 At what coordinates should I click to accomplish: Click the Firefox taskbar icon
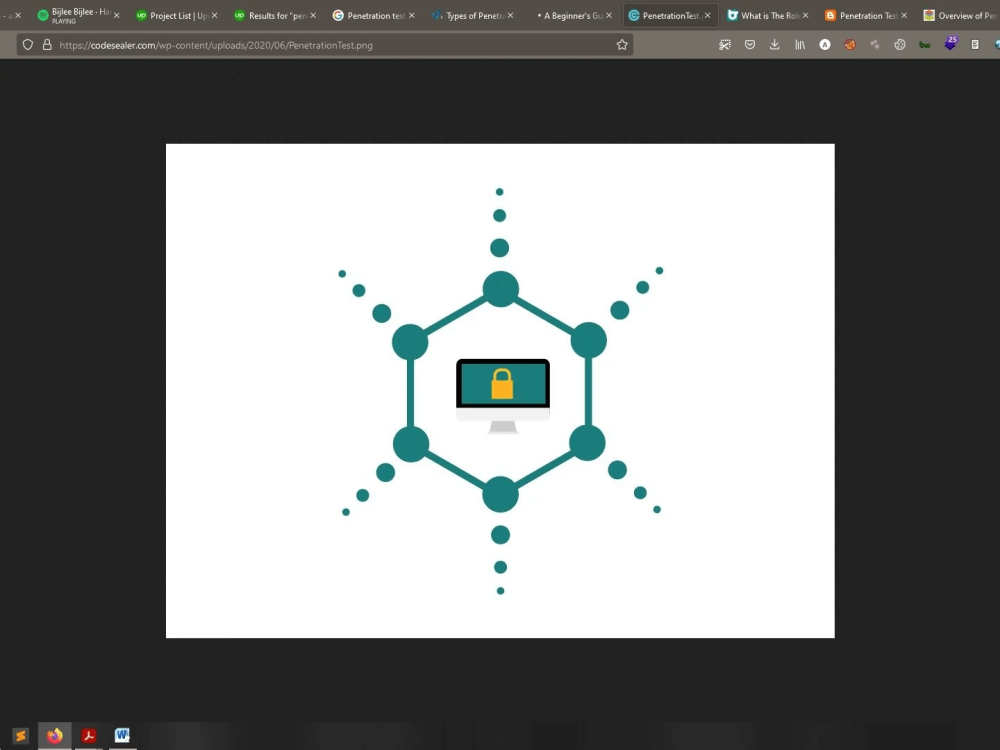tap(55, 736)
